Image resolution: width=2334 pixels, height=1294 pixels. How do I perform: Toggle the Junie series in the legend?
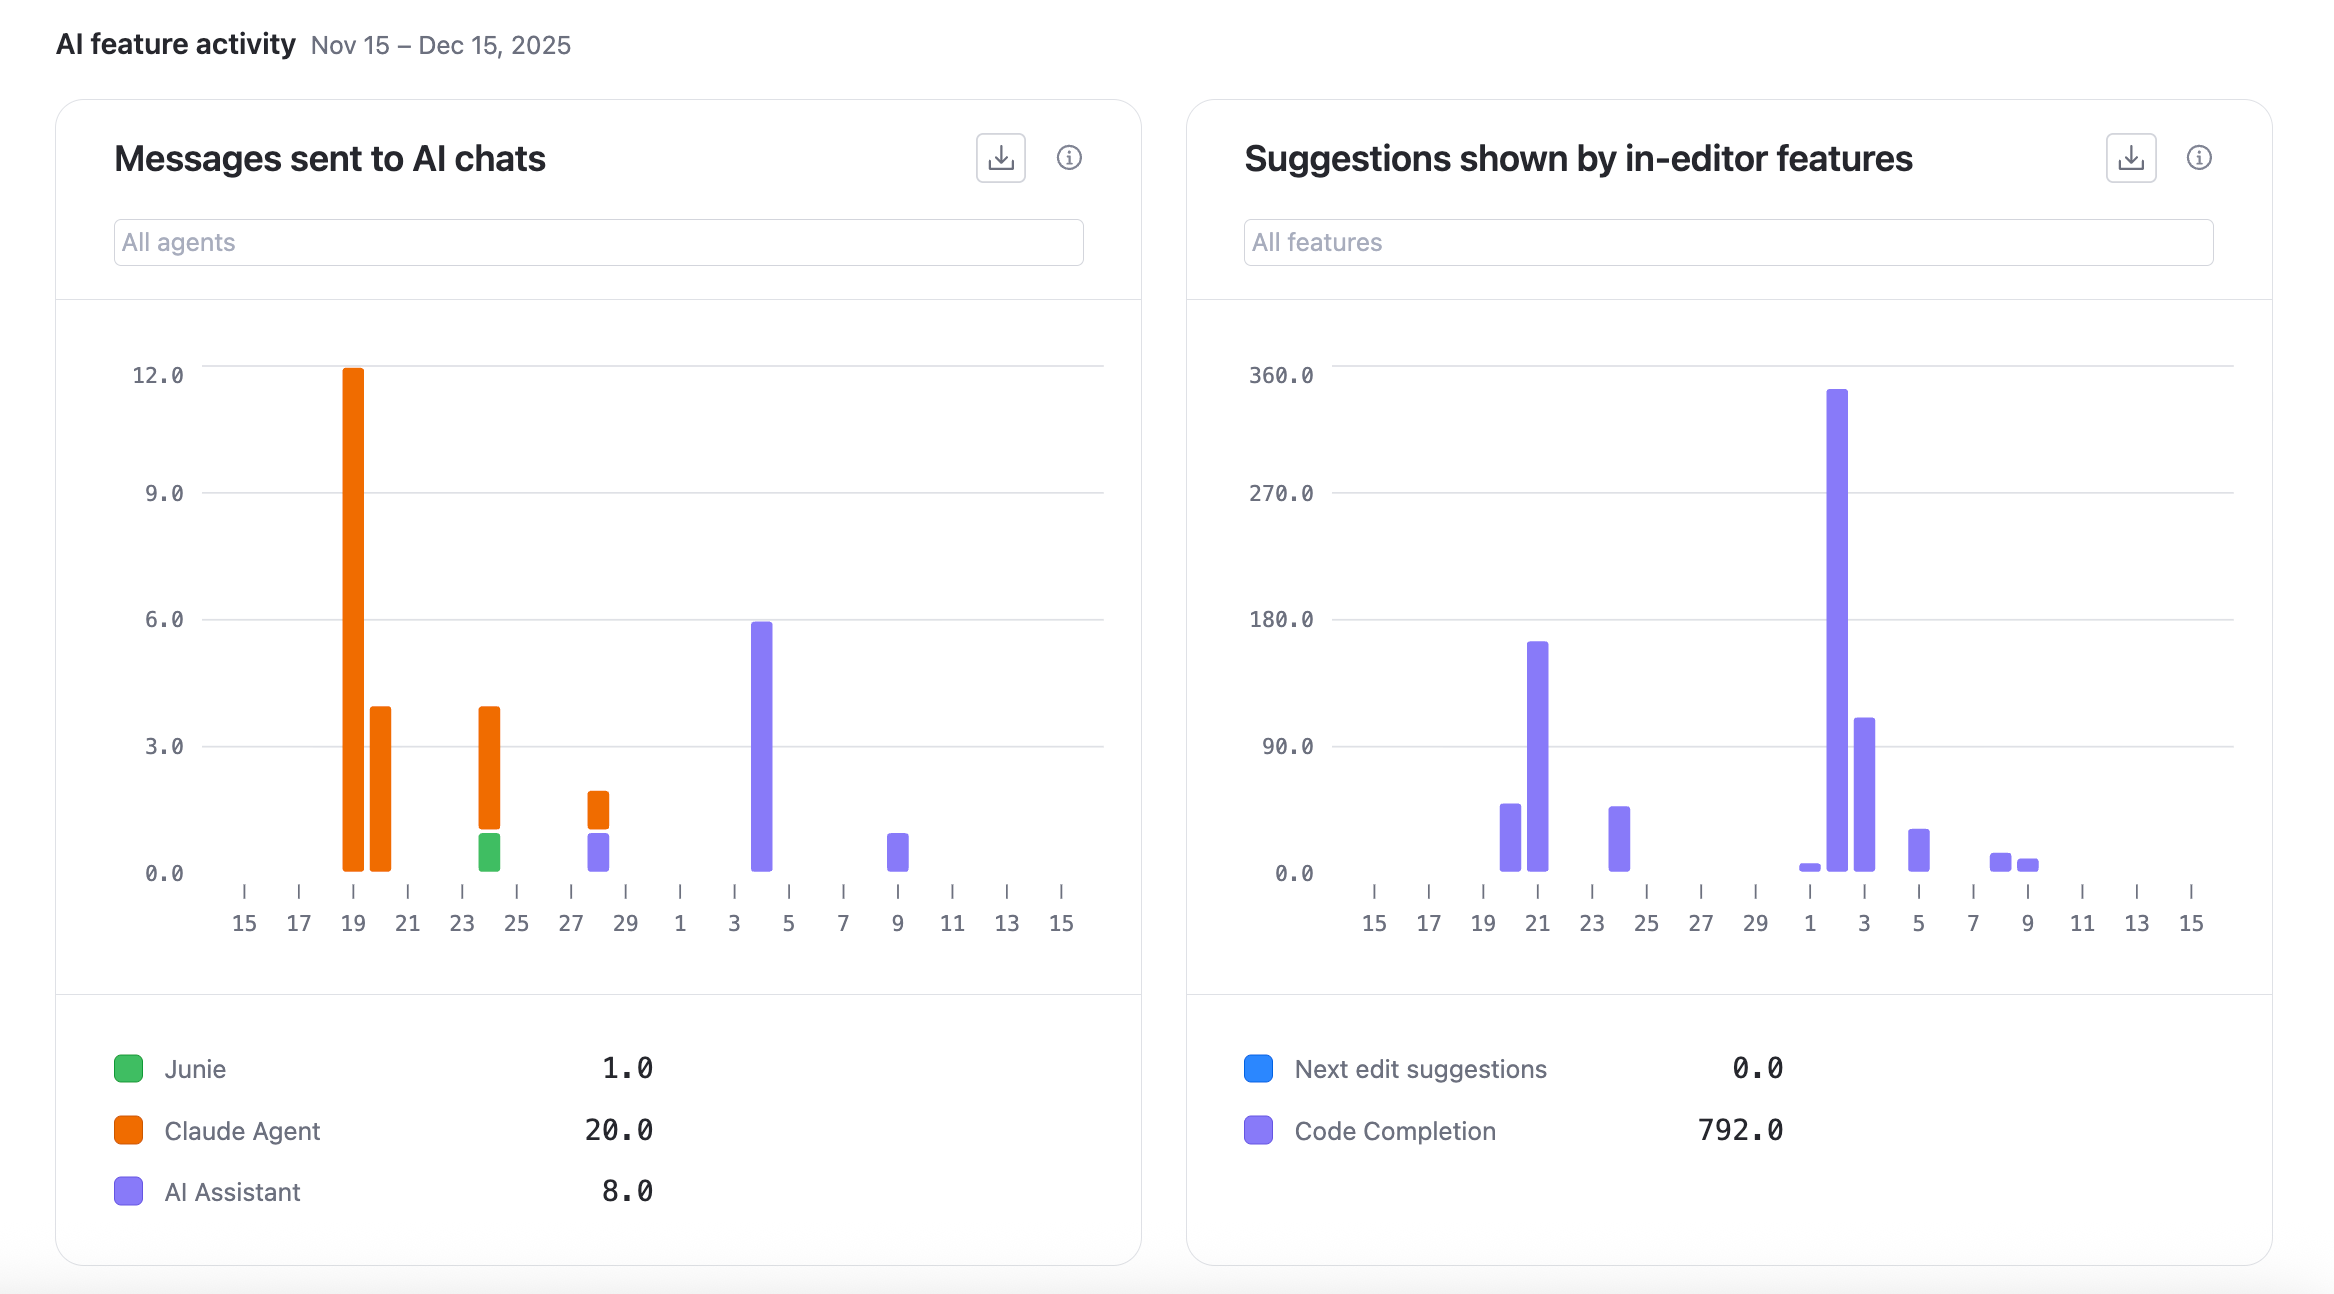195,1068
